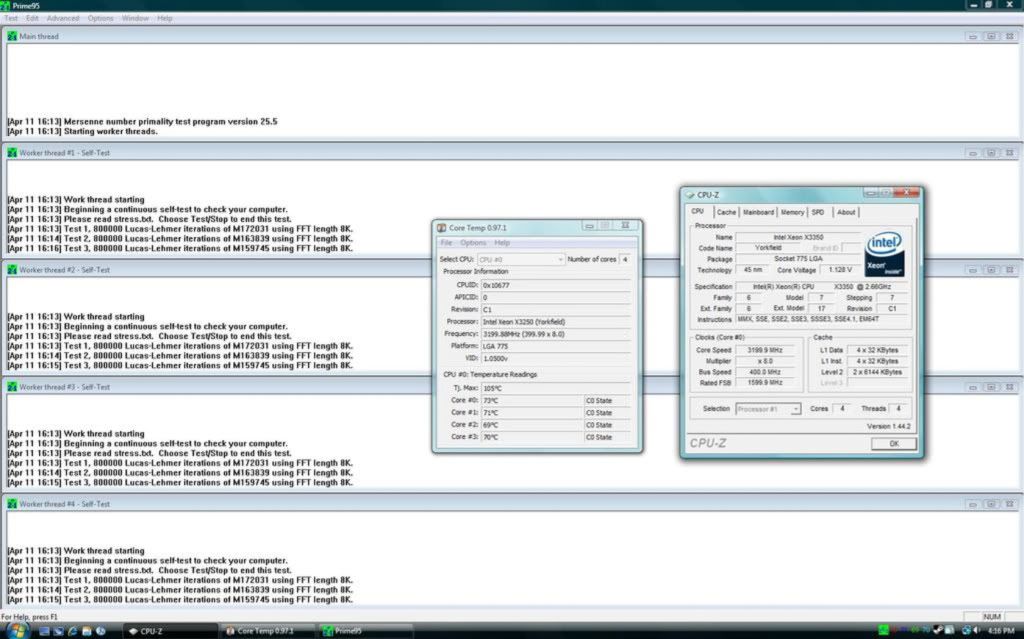Screen dimensions: 1024x639
Task: Click the Worker thread #3 window icon
Action: coord(12,387)
